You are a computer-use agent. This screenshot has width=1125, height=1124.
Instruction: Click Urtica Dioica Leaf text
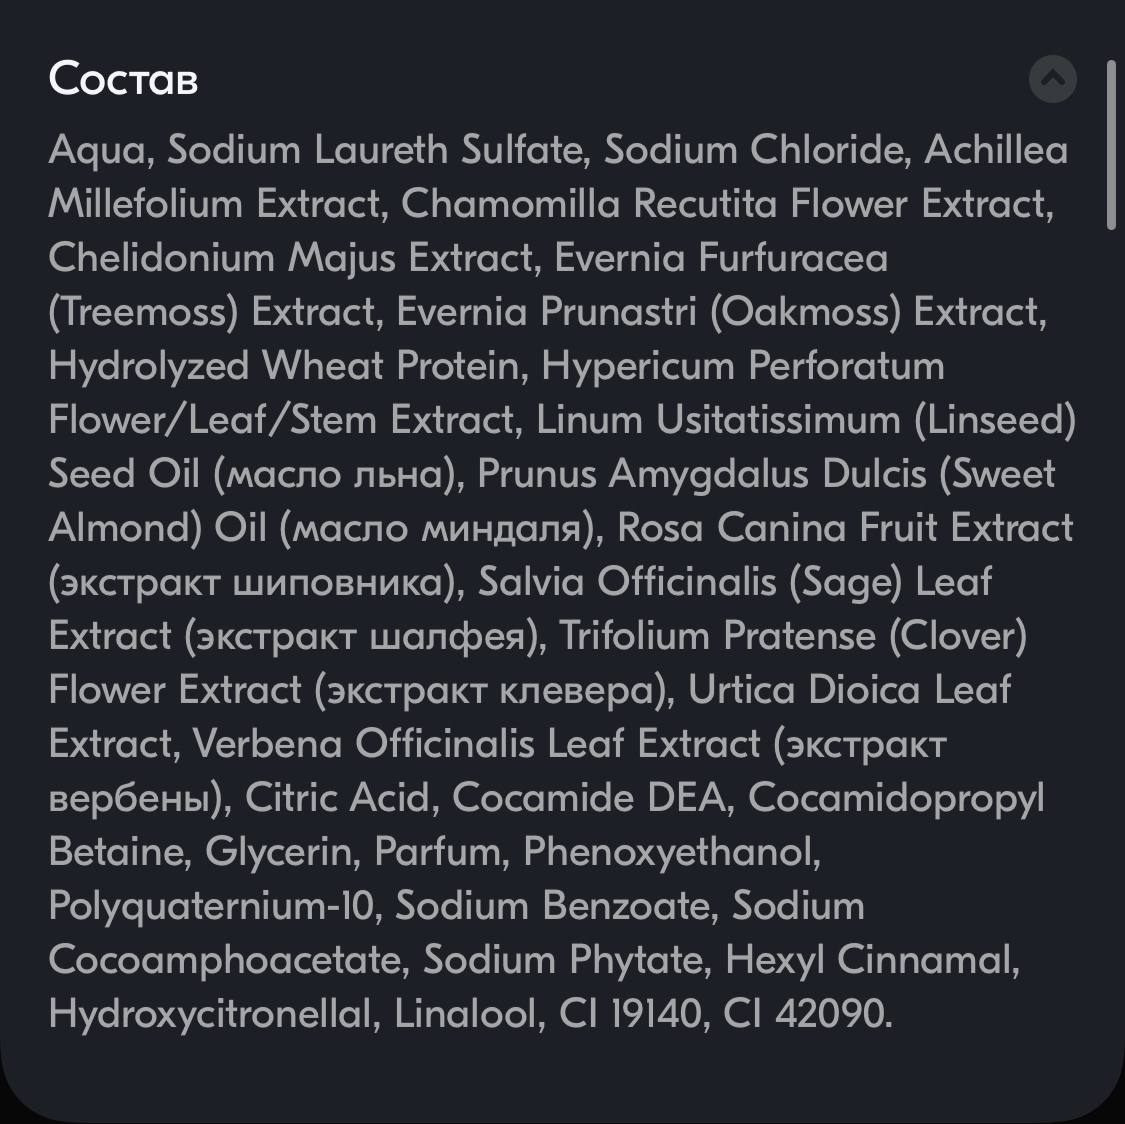click(x=849, y=689)
